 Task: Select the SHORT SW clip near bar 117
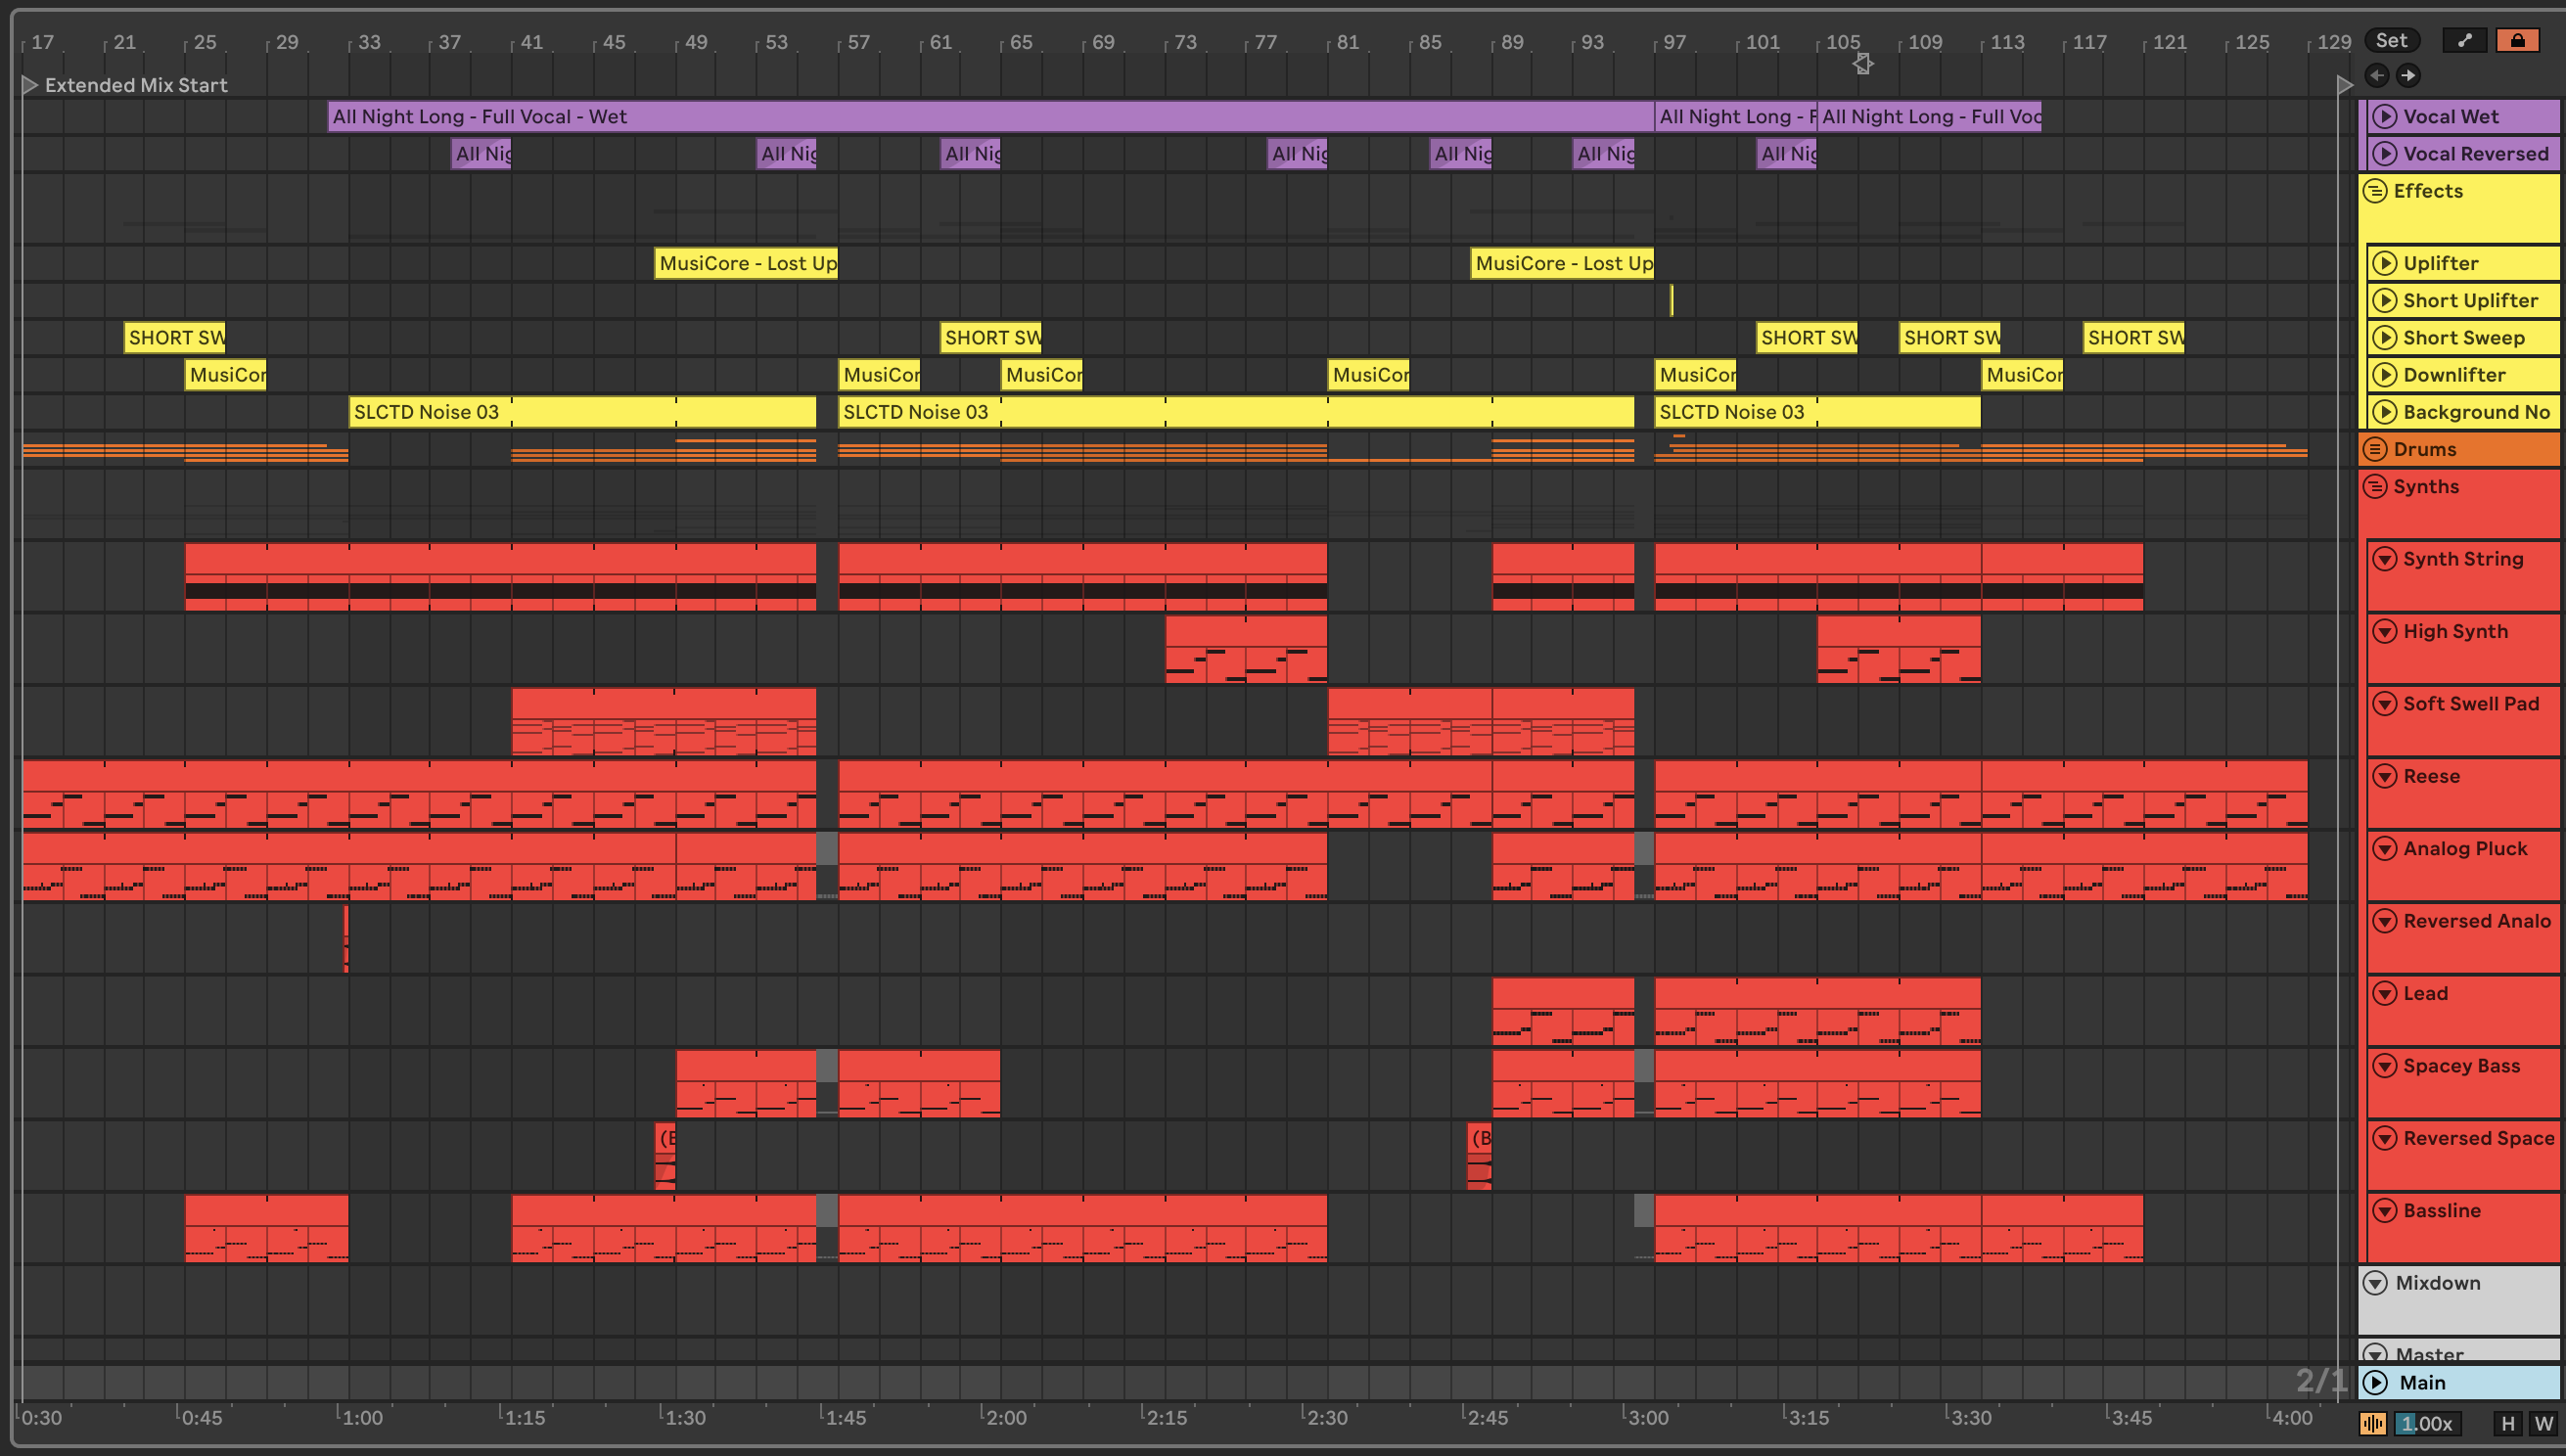coord(2134,337)
